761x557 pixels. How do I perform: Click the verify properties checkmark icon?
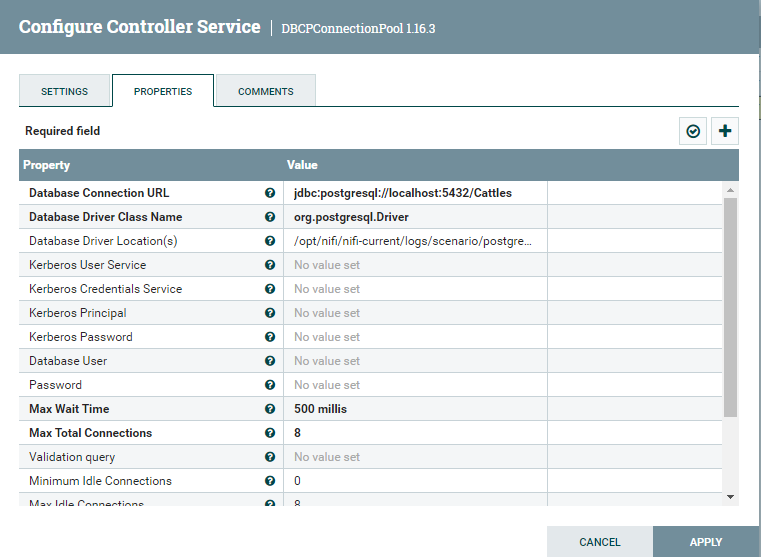[x=693, y=131]
